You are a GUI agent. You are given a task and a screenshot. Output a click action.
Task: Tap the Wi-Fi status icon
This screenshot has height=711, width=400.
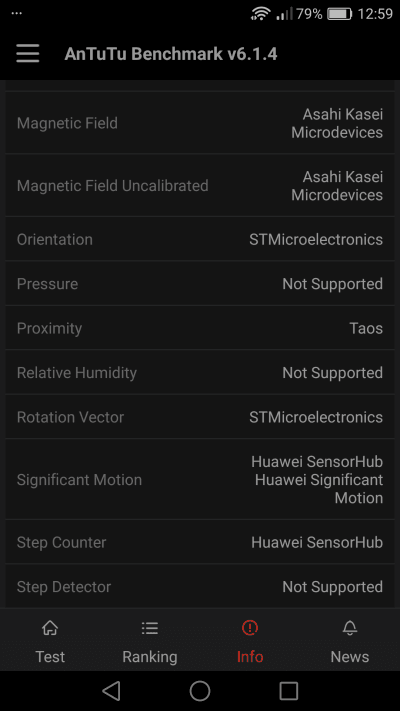261,14
